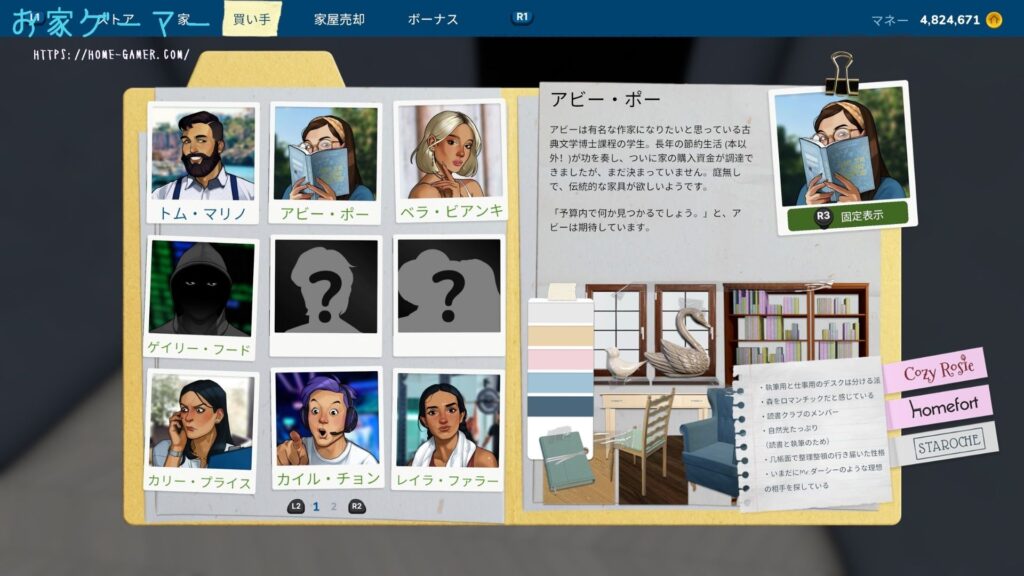The height and width of the screenshot is (576, 1024).
Task: Click the Cozy Rosie brand tag
Action: point(938,370)
